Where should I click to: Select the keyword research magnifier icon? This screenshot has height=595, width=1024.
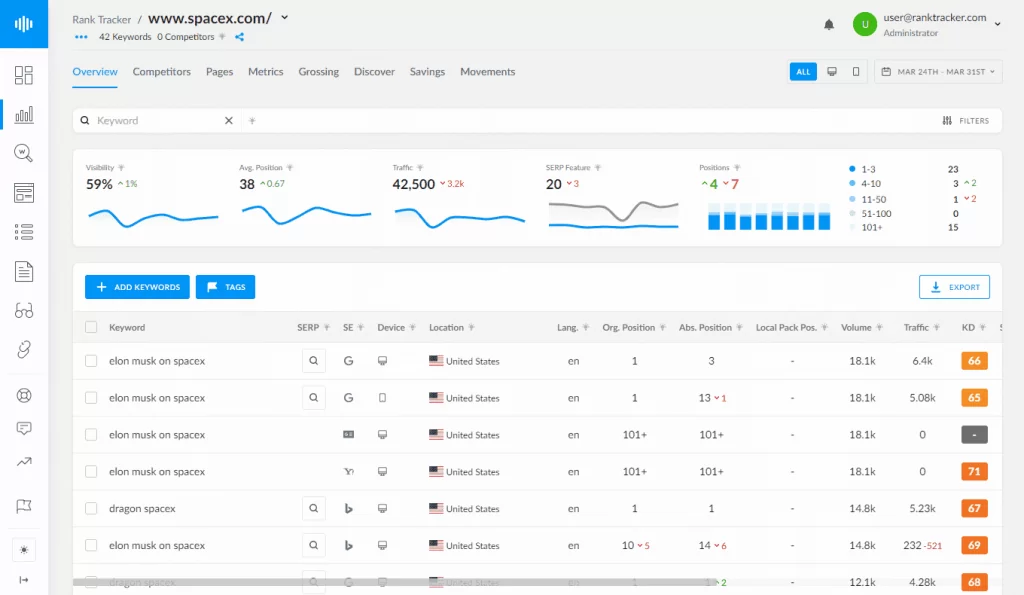tap(23, 153)
